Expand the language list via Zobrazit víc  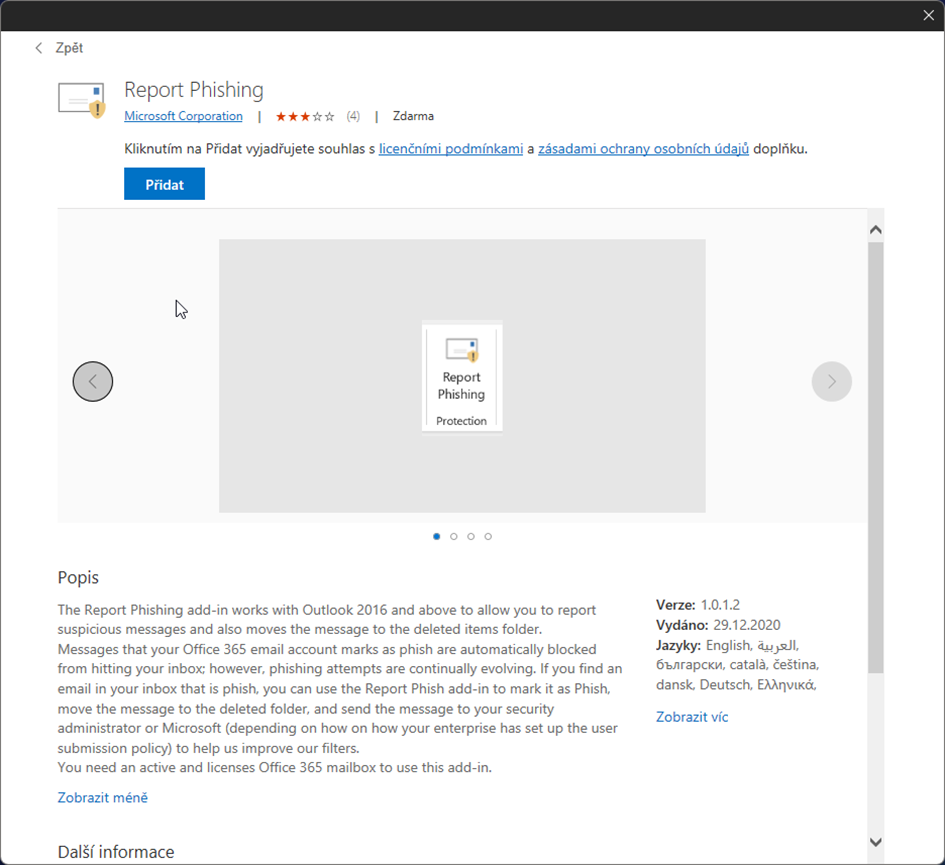[x=692, y=717]
